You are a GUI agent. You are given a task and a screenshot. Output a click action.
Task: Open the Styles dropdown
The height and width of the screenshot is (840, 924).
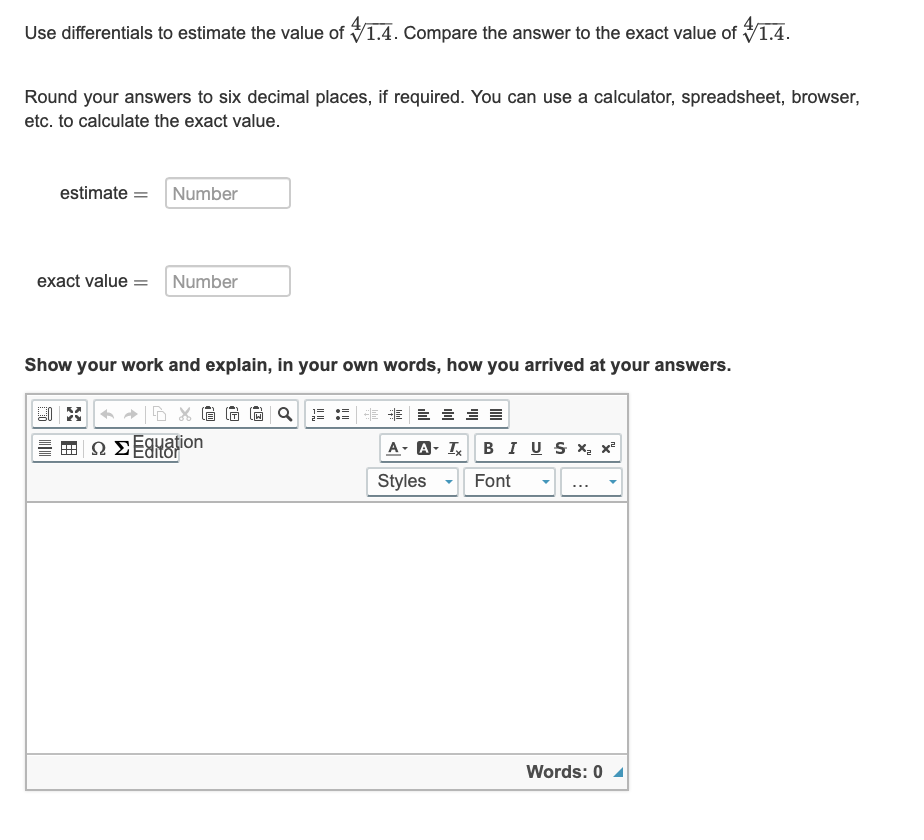[x=412, y=481]
